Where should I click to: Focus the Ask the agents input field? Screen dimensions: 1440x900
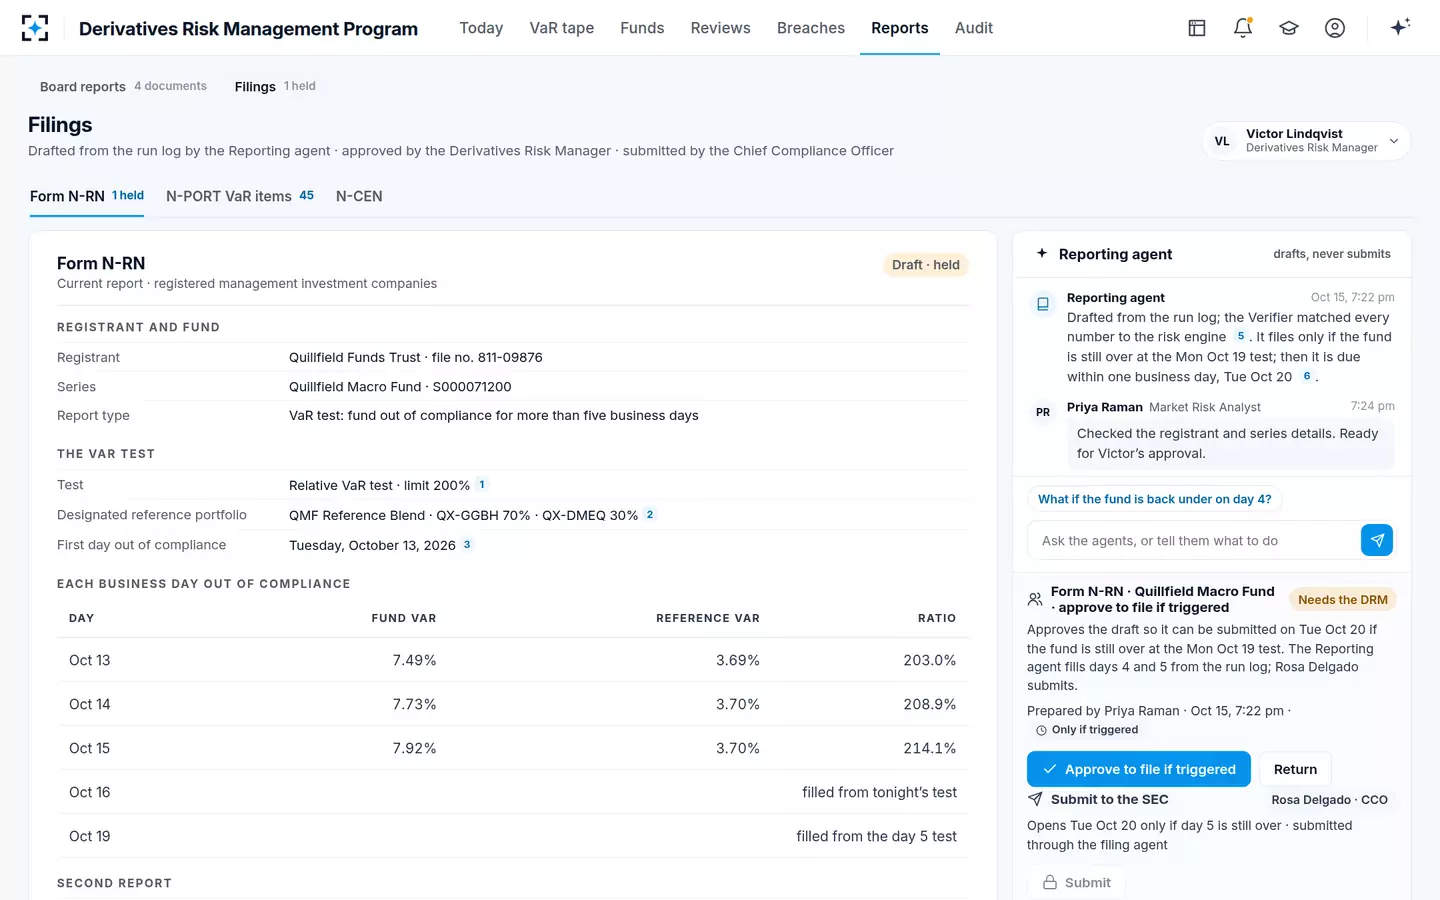pos(1194,540)
